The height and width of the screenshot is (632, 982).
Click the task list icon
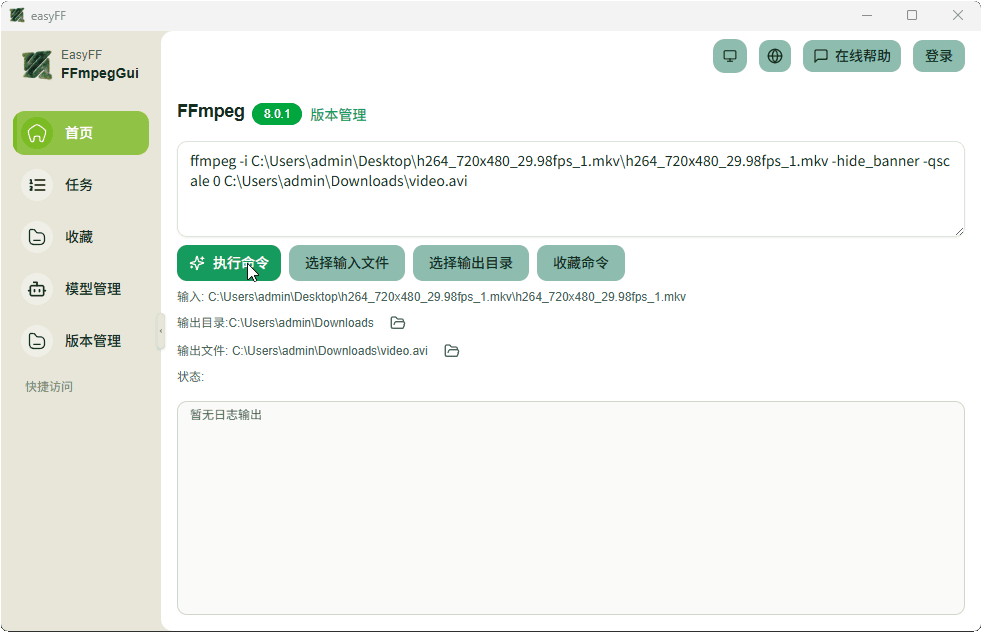(37, 185)
